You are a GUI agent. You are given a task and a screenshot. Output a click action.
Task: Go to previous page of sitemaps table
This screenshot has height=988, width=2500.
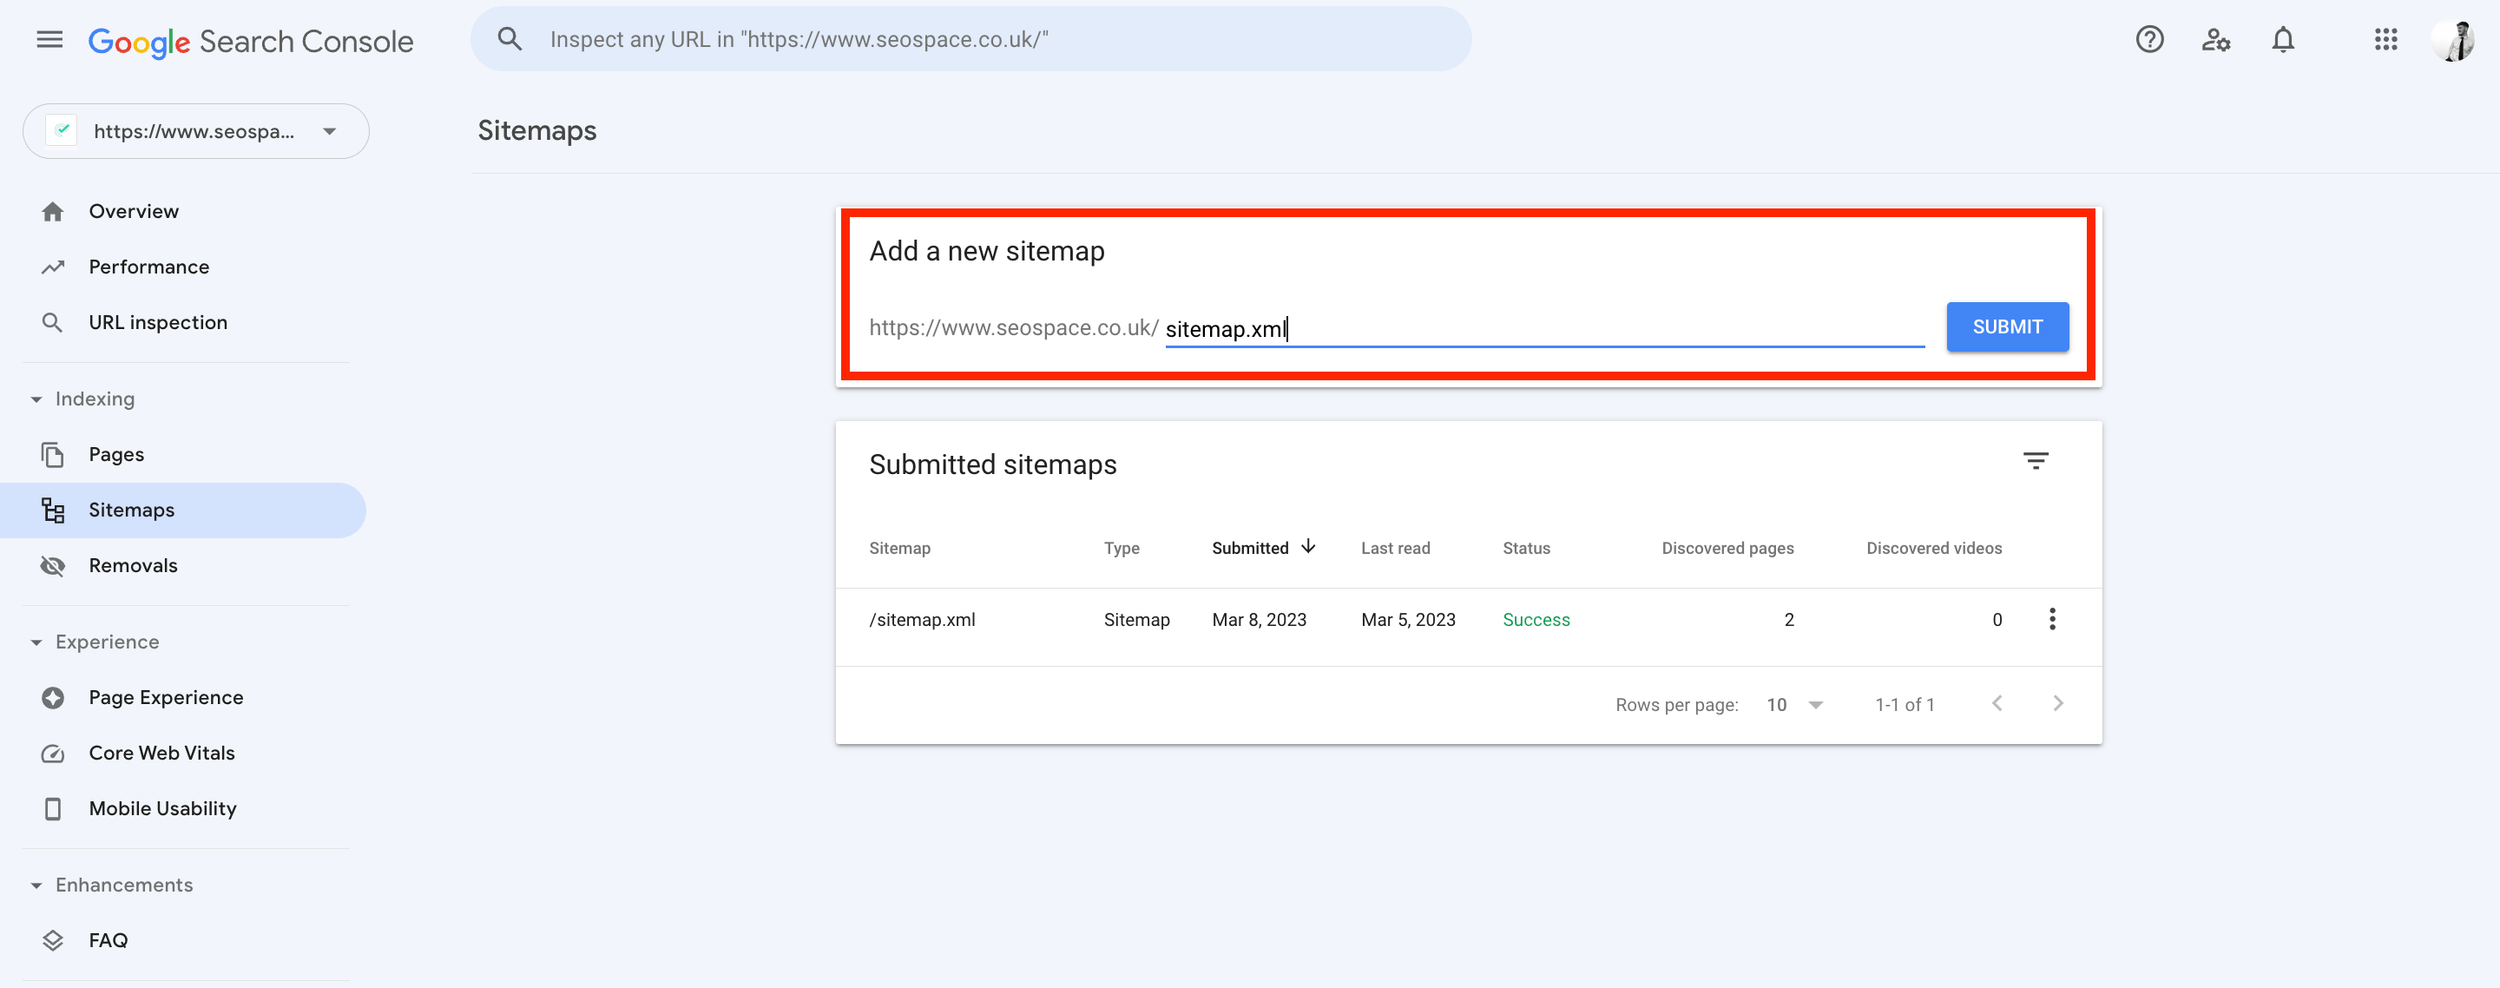(x=1997, y=703)
